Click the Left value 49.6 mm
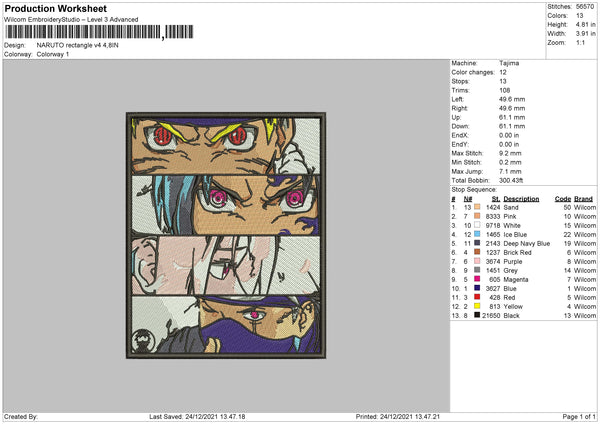The width and height of the screenshot is (600, 424). (512, 99)
